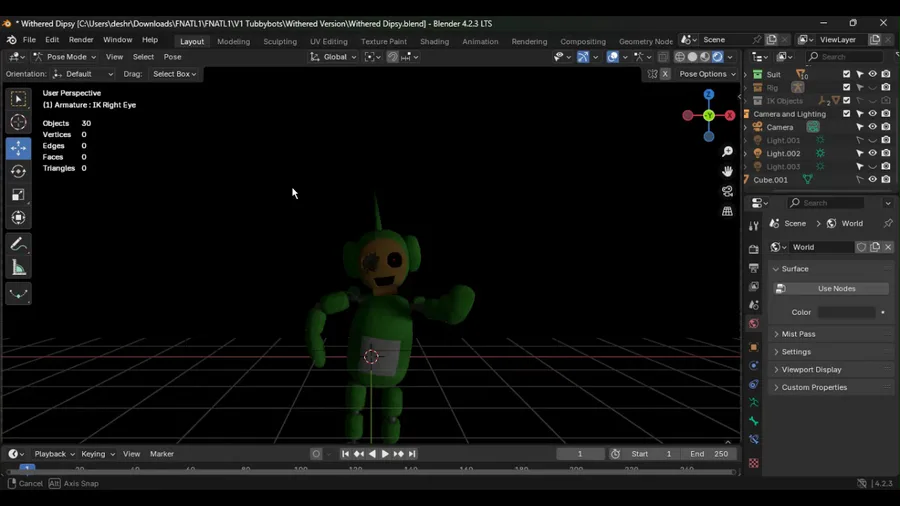This screenshot has height=506, width=900.
Task: Click the Marker menu in timeline
Action: pos(162,454)
